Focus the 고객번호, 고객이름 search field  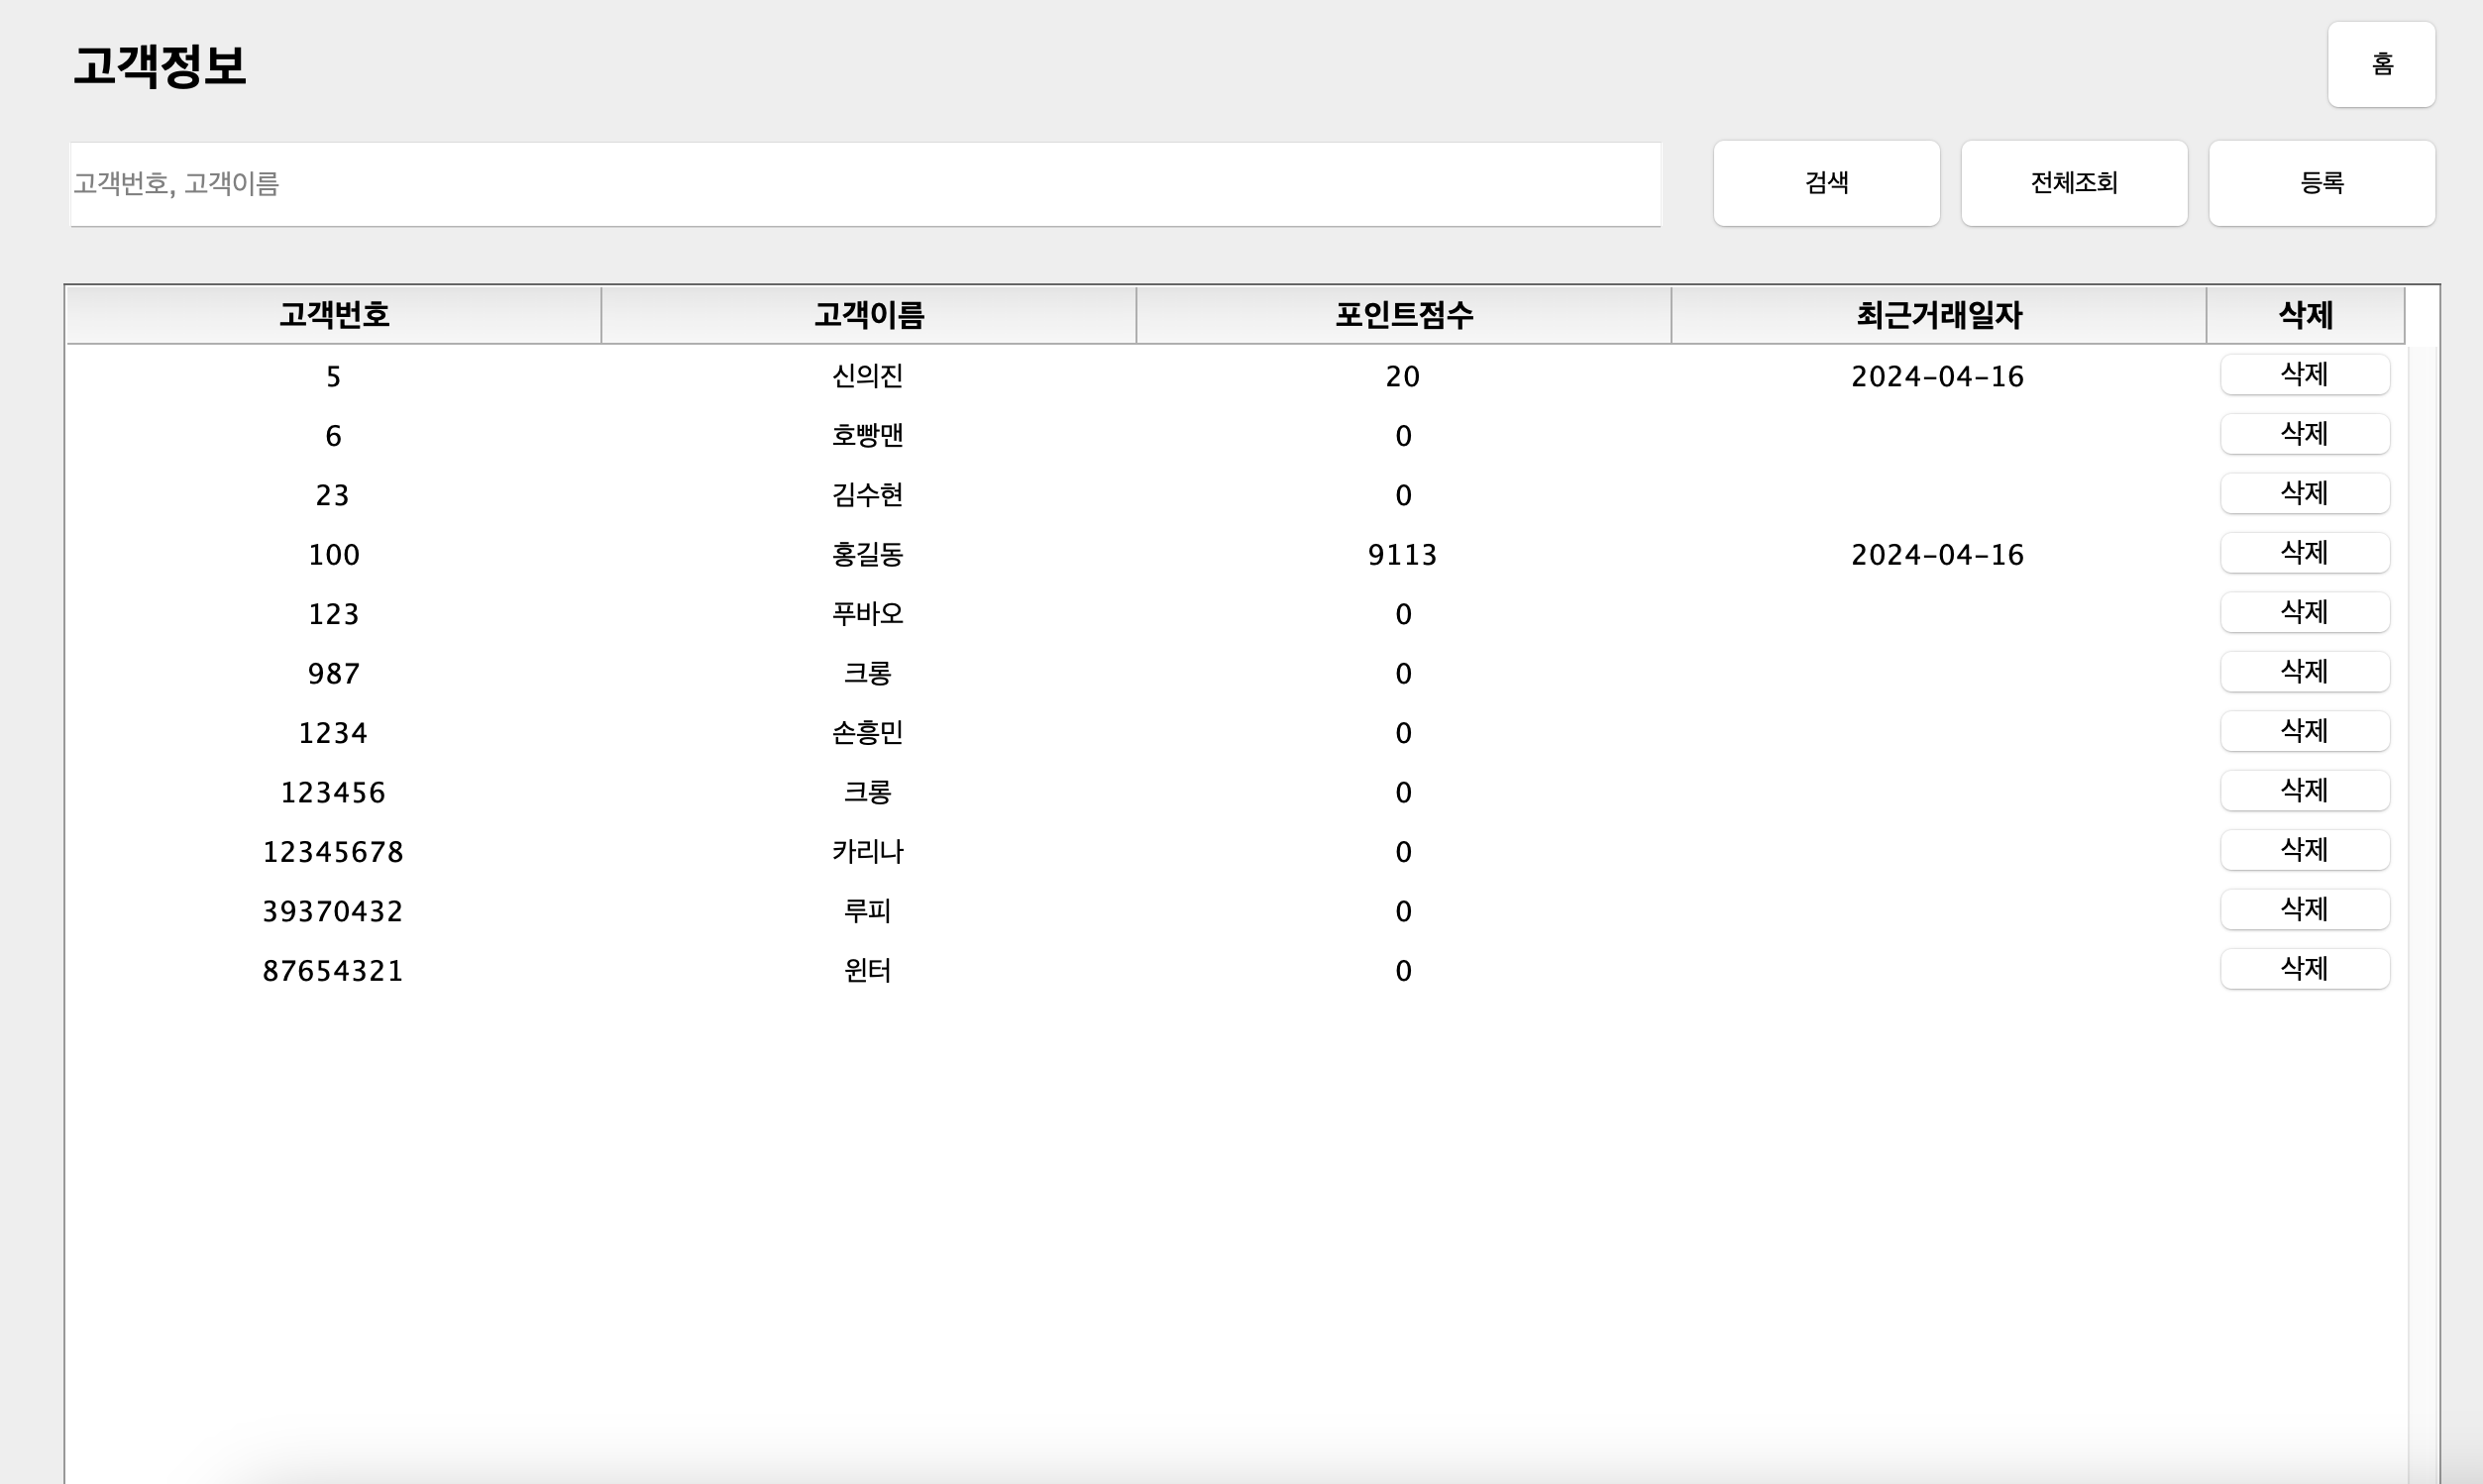(x=865, y=184)
